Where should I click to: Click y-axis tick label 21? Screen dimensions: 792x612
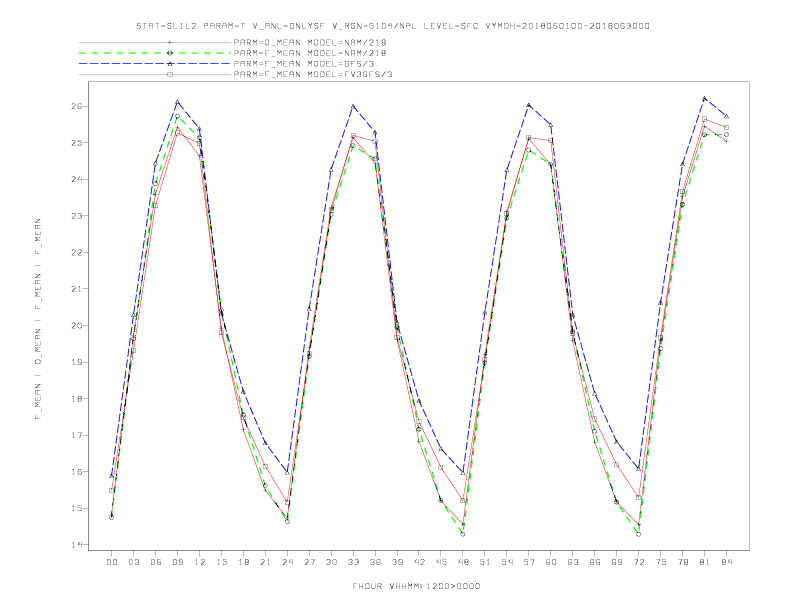(77, 289)
